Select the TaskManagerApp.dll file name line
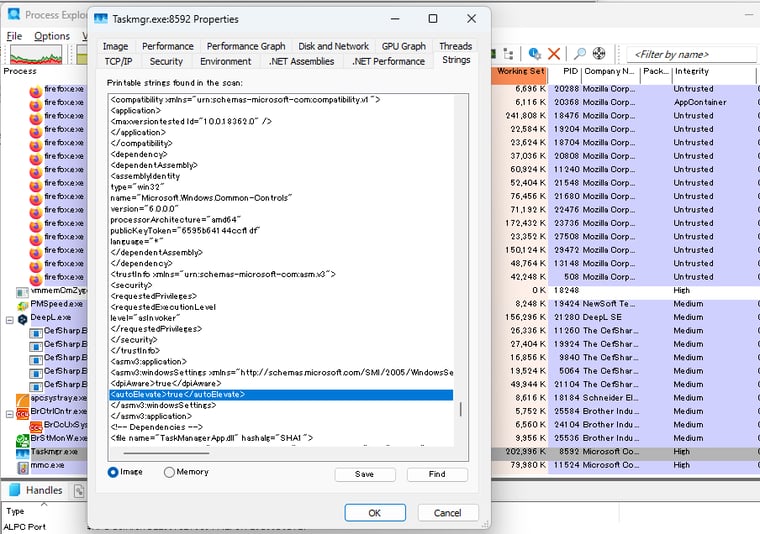This screenshot has width=760, height=534. pyautogui.click(x=211, y=438)
